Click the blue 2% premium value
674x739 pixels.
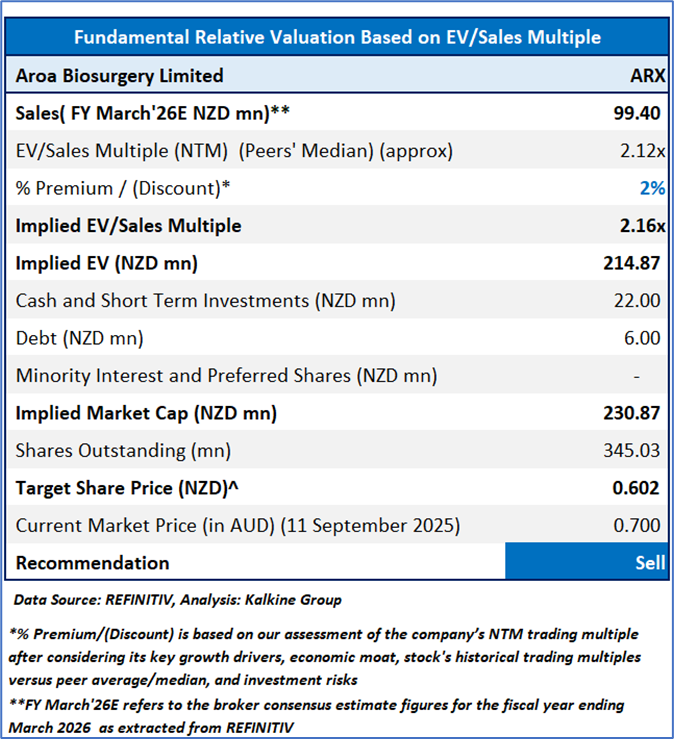652,189
